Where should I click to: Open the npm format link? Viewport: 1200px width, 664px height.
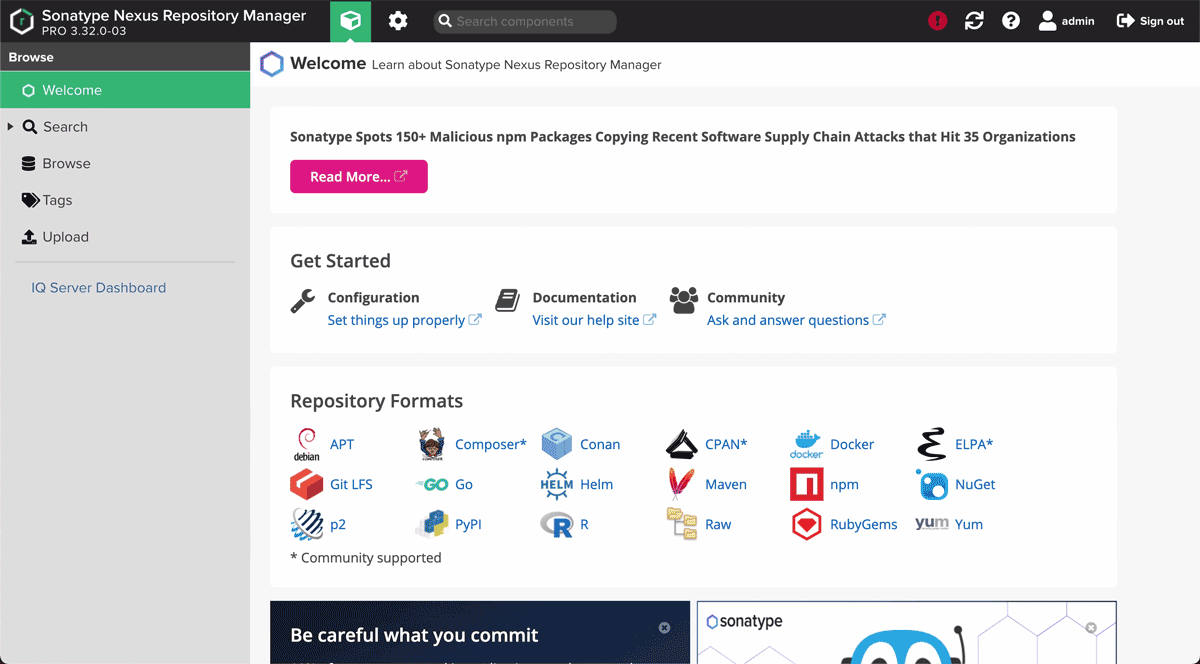[844, 484]
